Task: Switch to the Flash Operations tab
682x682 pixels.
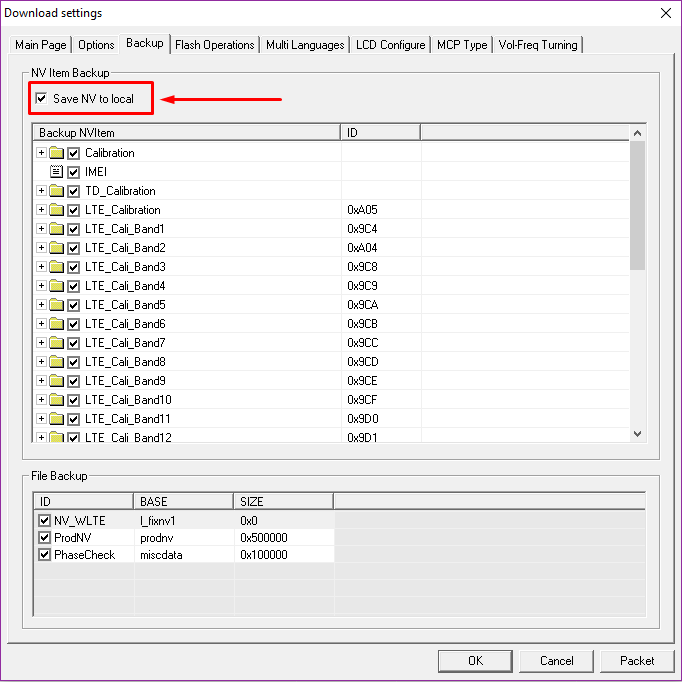Action: click(x=214, y=45)
